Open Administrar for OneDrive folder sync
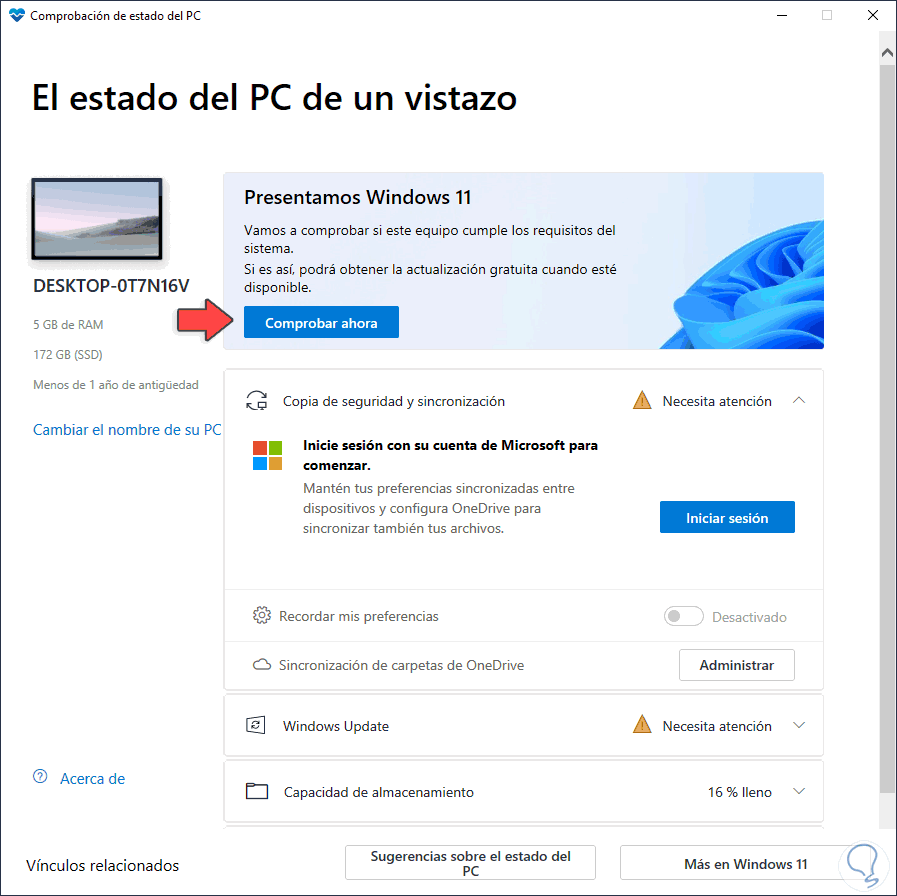Viewport: 897px width, 896px height. click(x=736, y=665)
